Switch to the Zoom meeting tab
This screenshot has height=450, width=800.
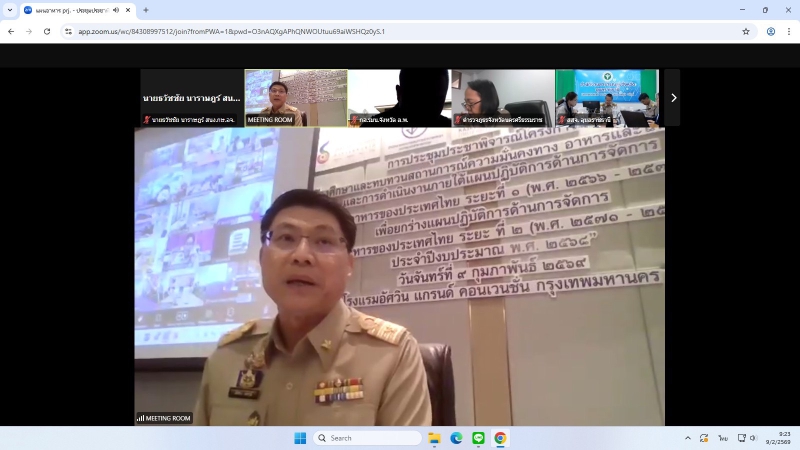[70, 10]
